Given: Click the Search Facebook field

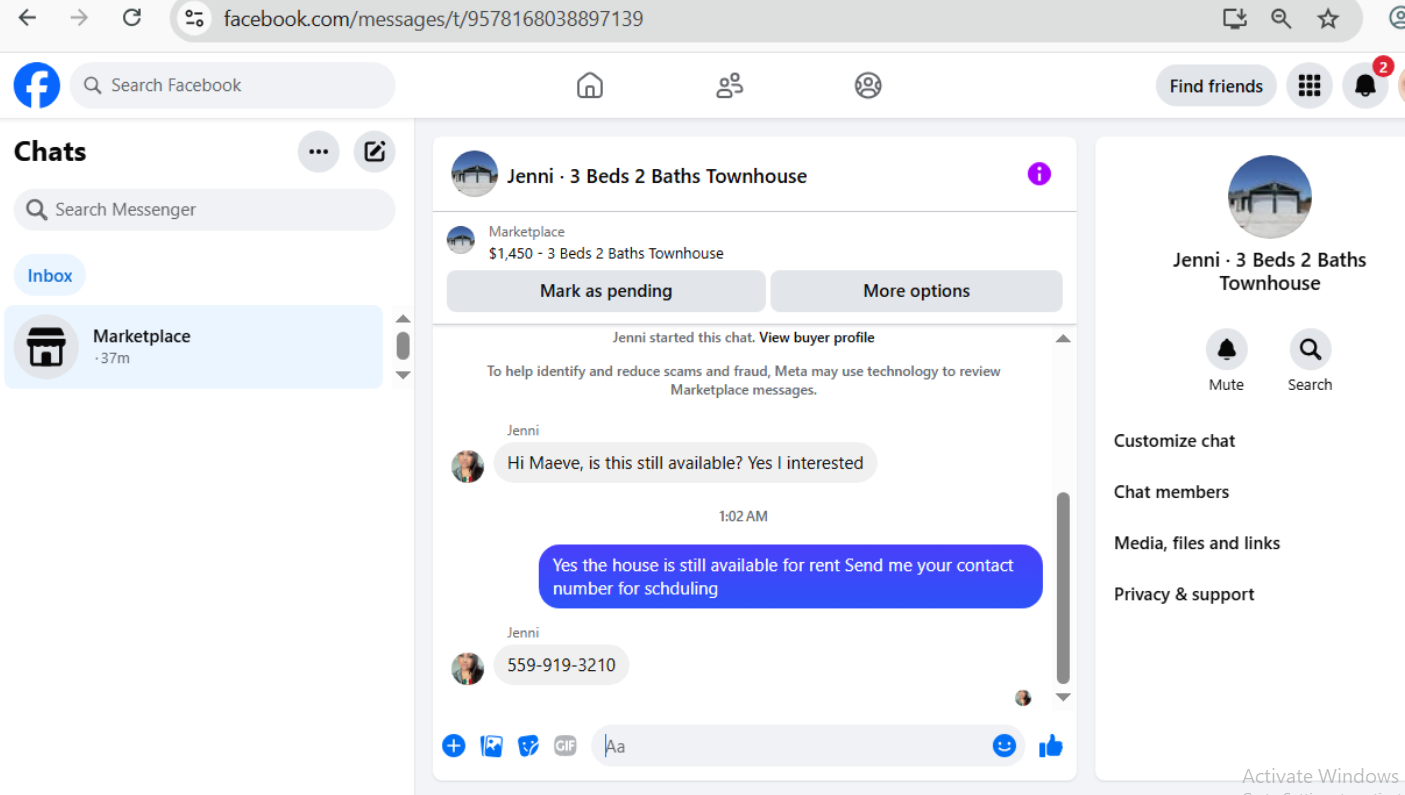Looking at the screenshot, I should point(233,85).
